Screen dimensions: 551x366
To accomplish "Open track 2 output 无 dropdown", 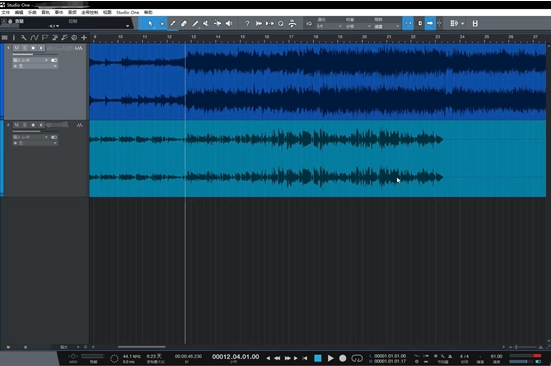I will pyautogui.click(x=35, y=143).
